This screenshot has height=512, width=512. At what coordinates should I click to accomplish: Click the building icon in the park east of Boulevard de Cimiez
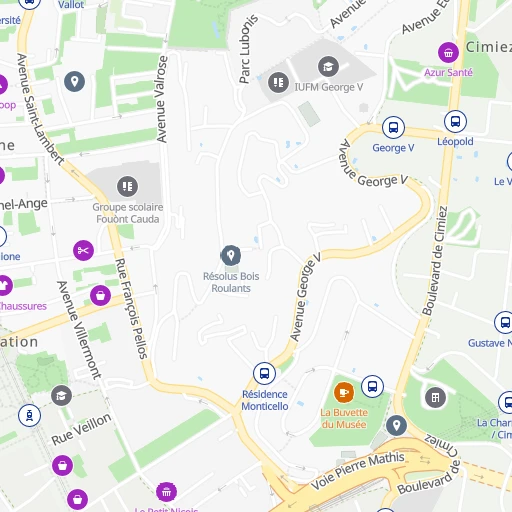tap(435, 398)
